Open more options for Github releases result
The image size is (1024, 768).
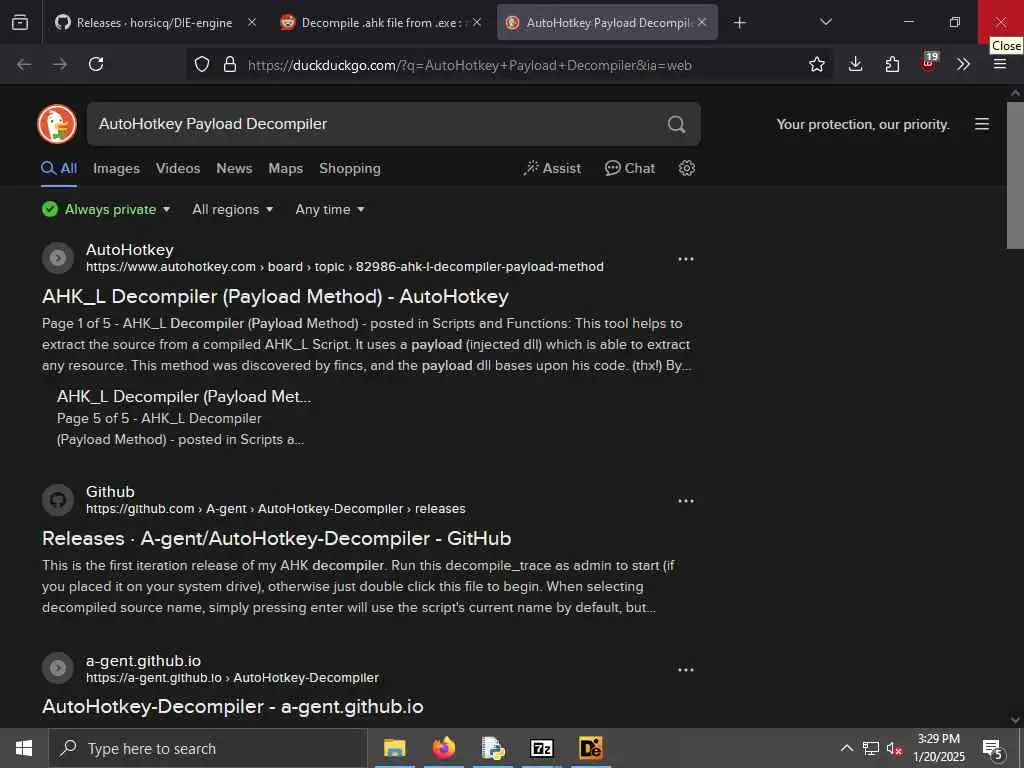[x=686, y=501]
